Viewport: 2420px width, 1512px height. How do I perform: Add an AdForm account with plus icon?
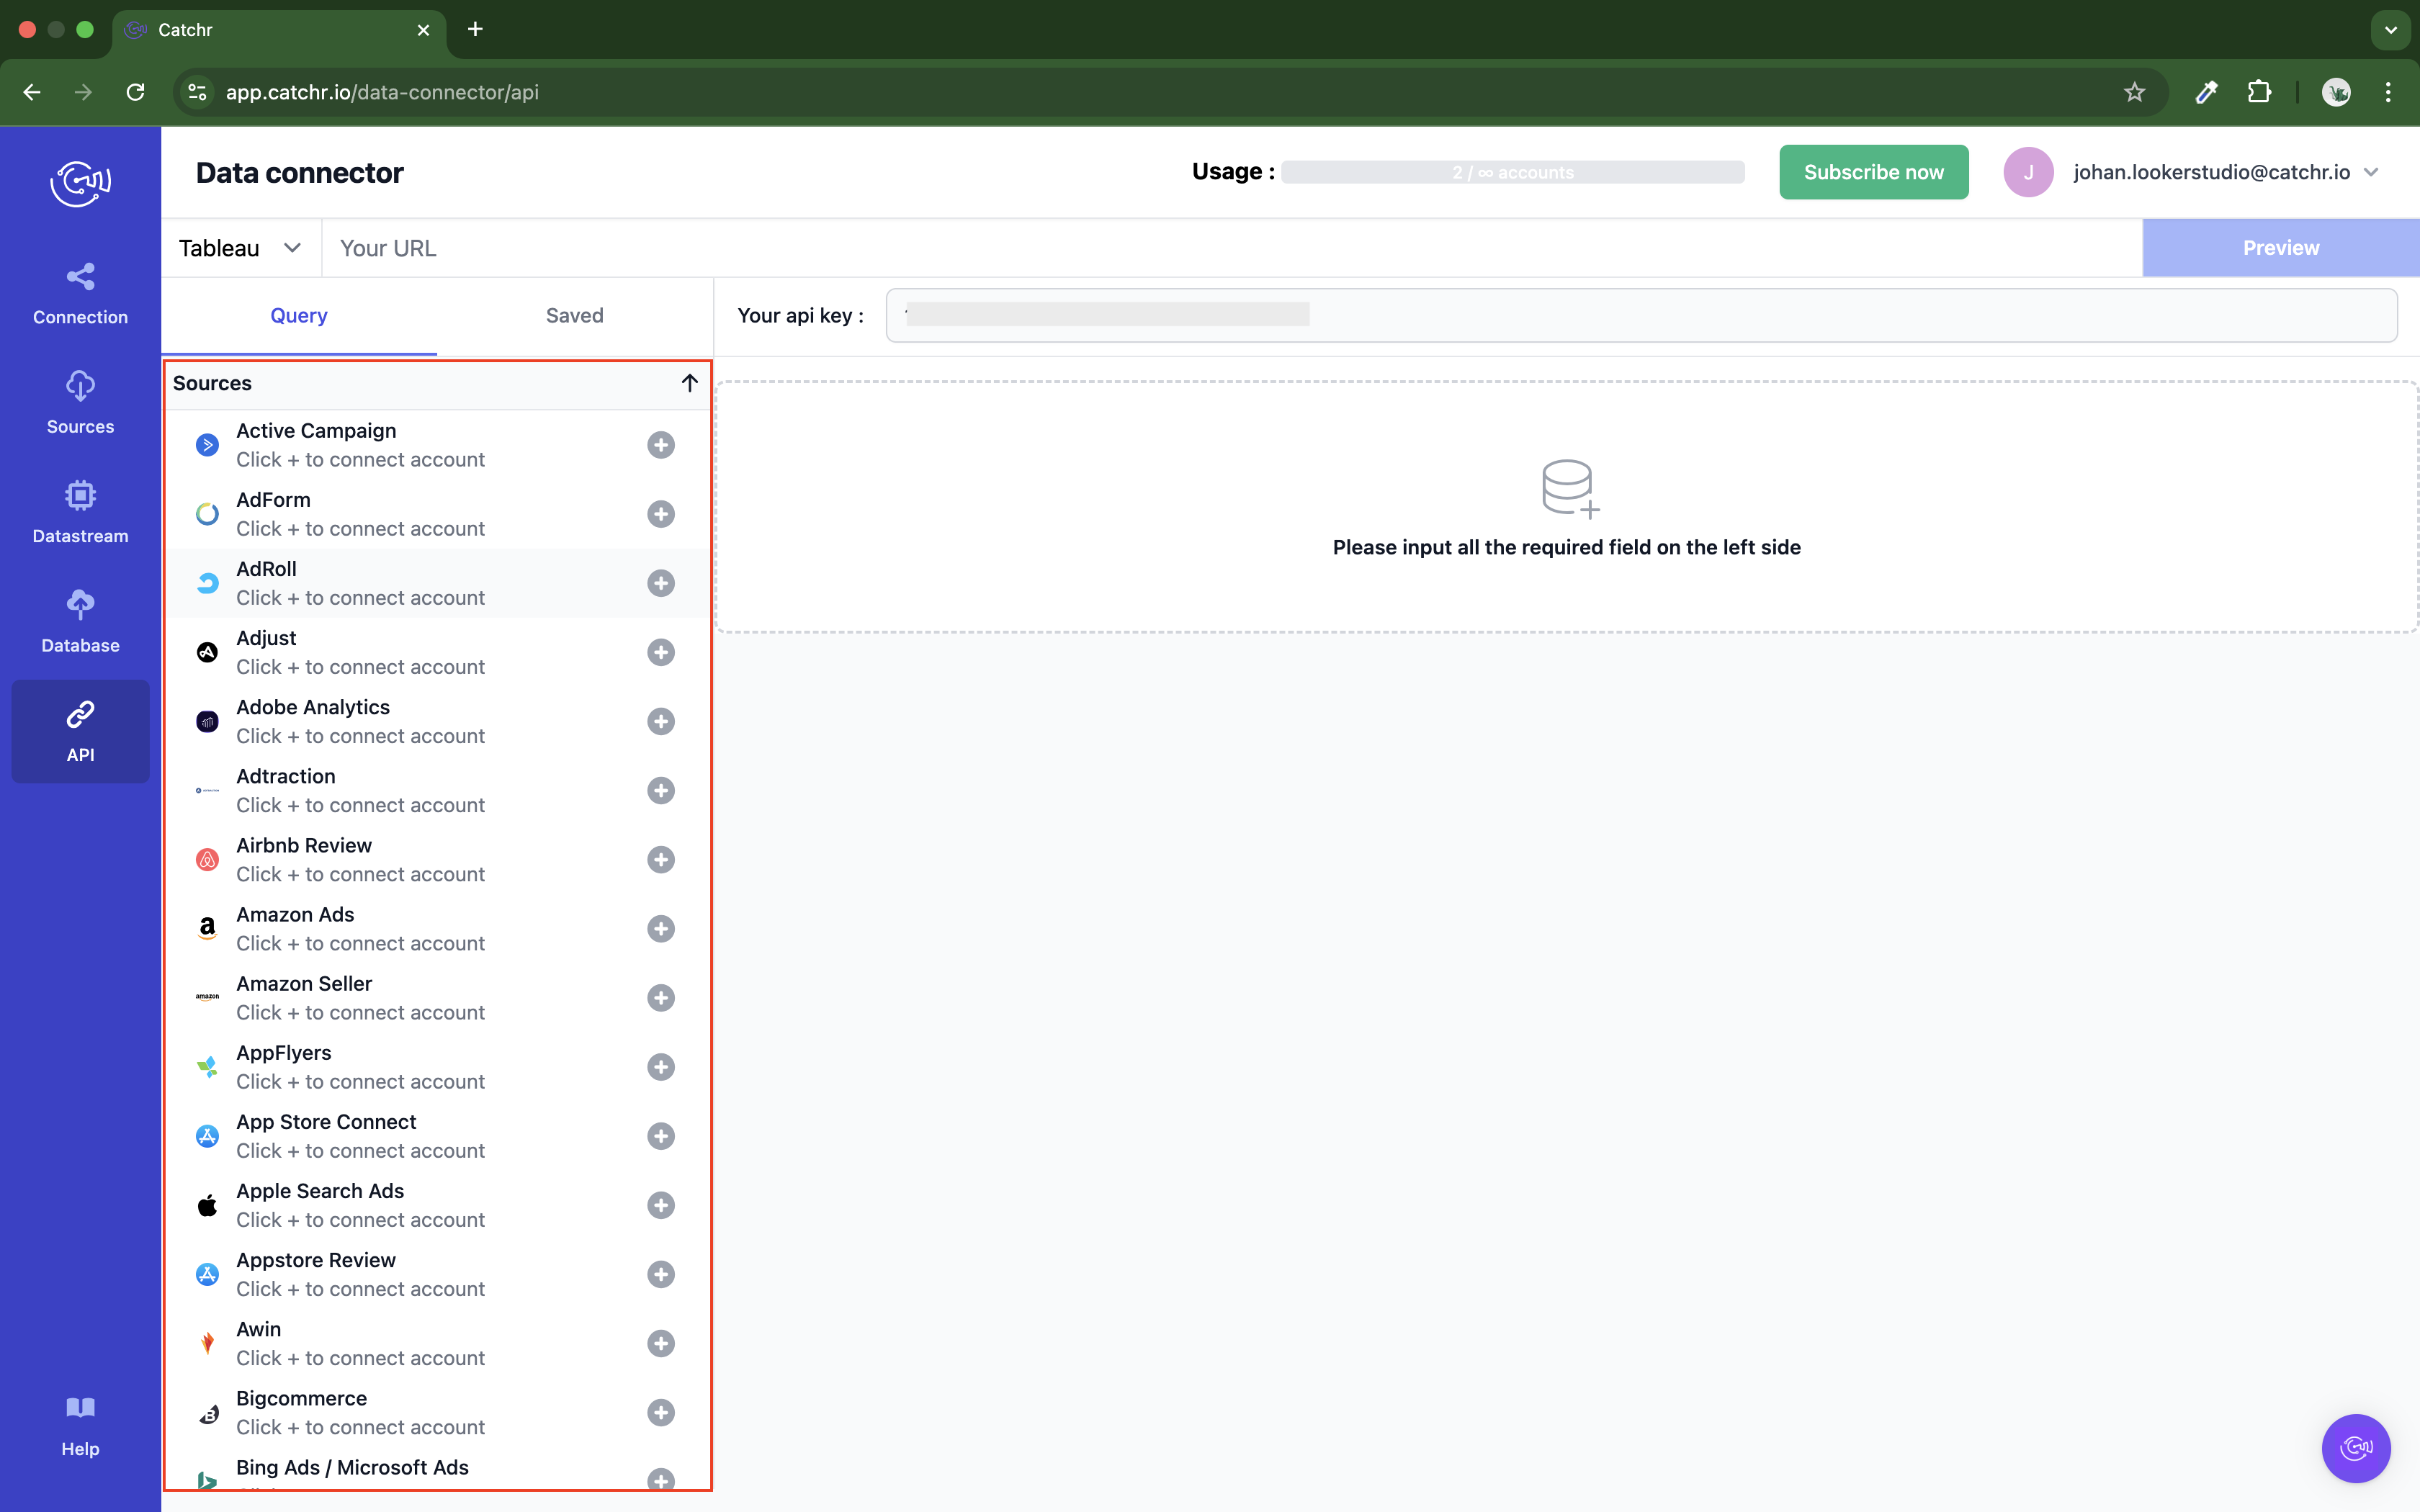(661, 514)
